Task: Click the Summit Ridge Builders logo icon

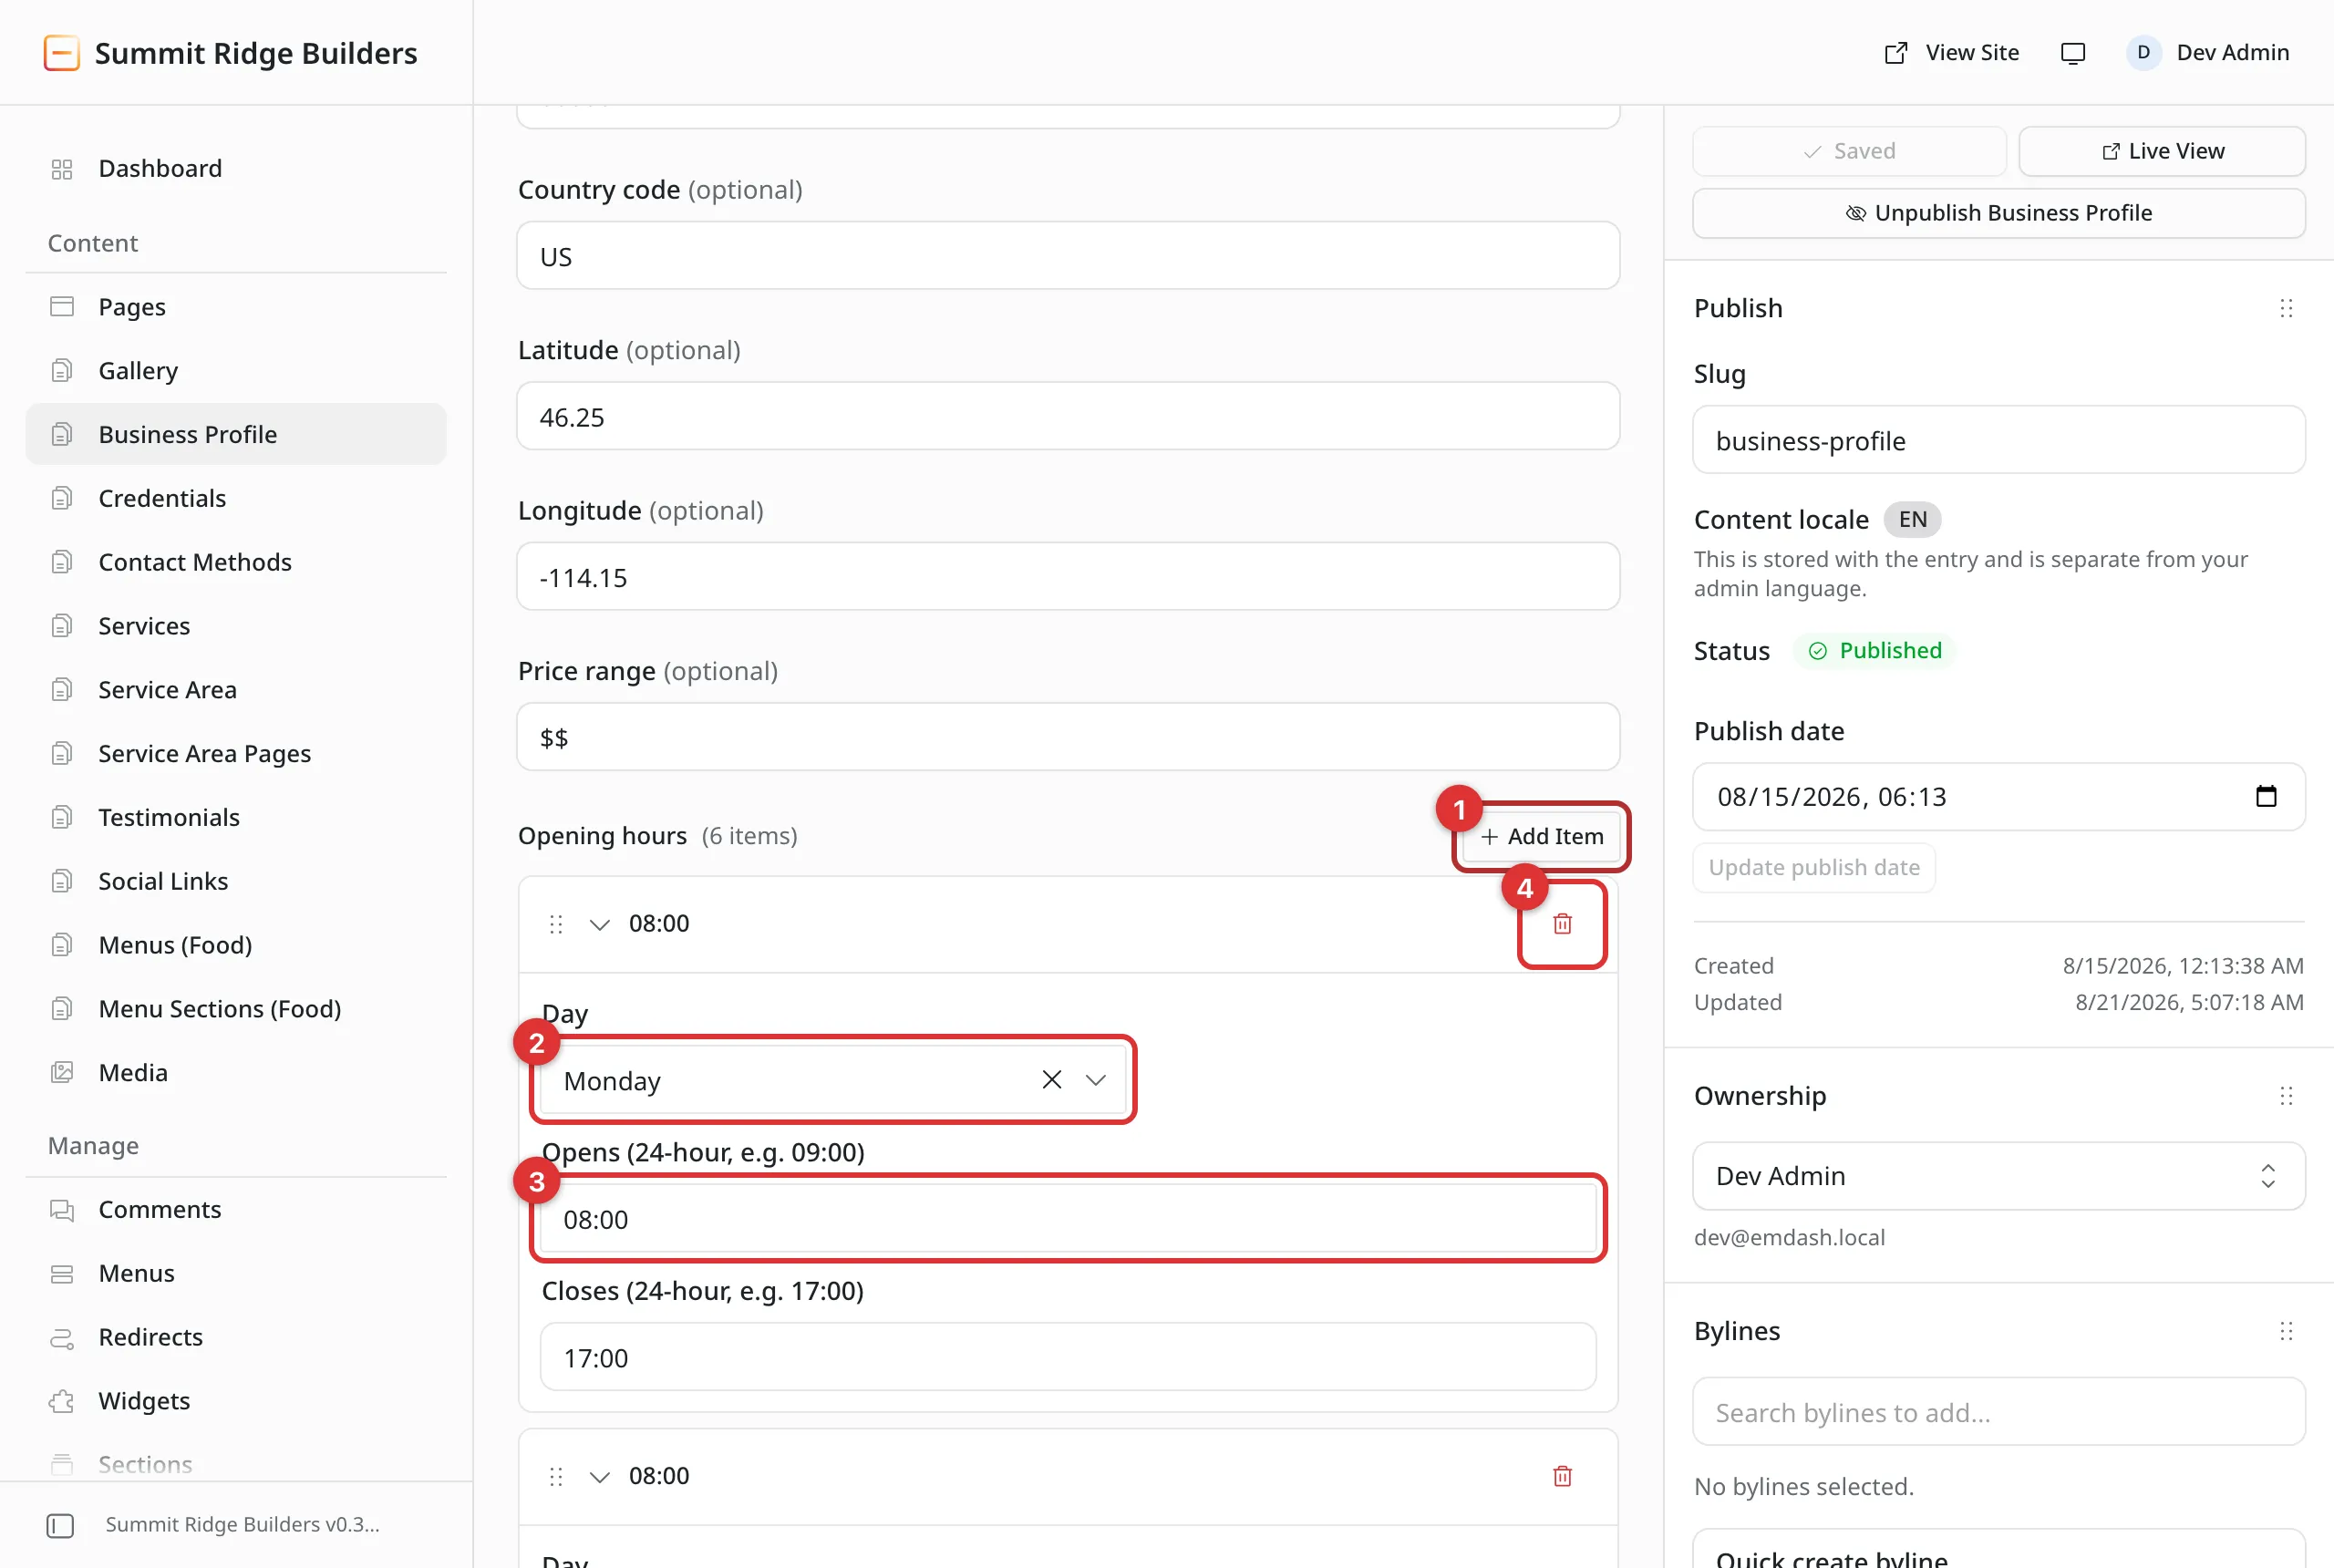Action: (61, 53)
